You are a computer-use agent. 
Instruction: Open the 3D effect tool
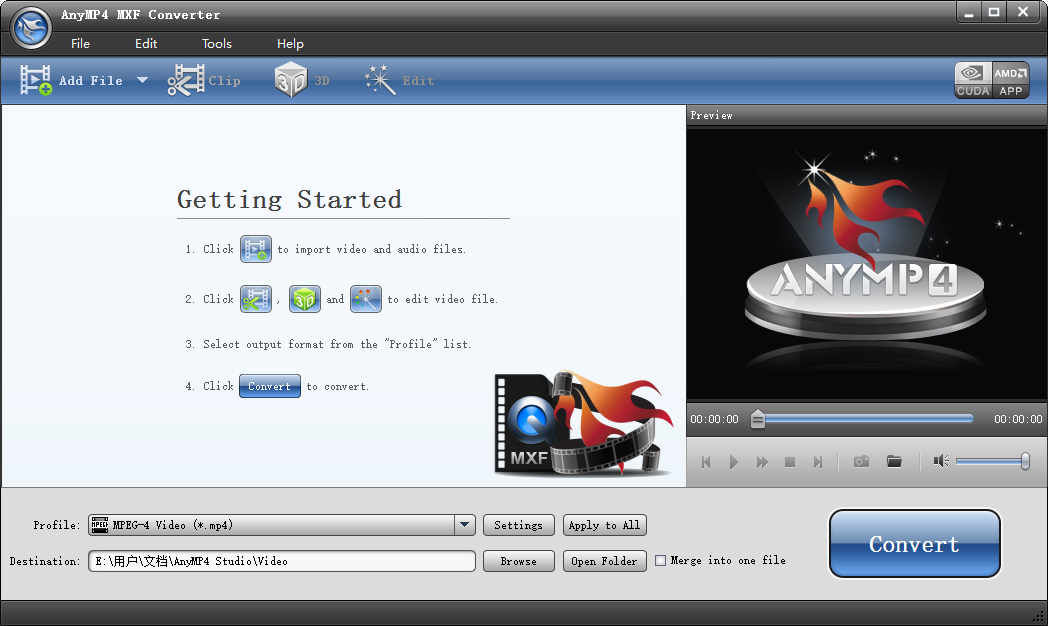pos(302,80)
